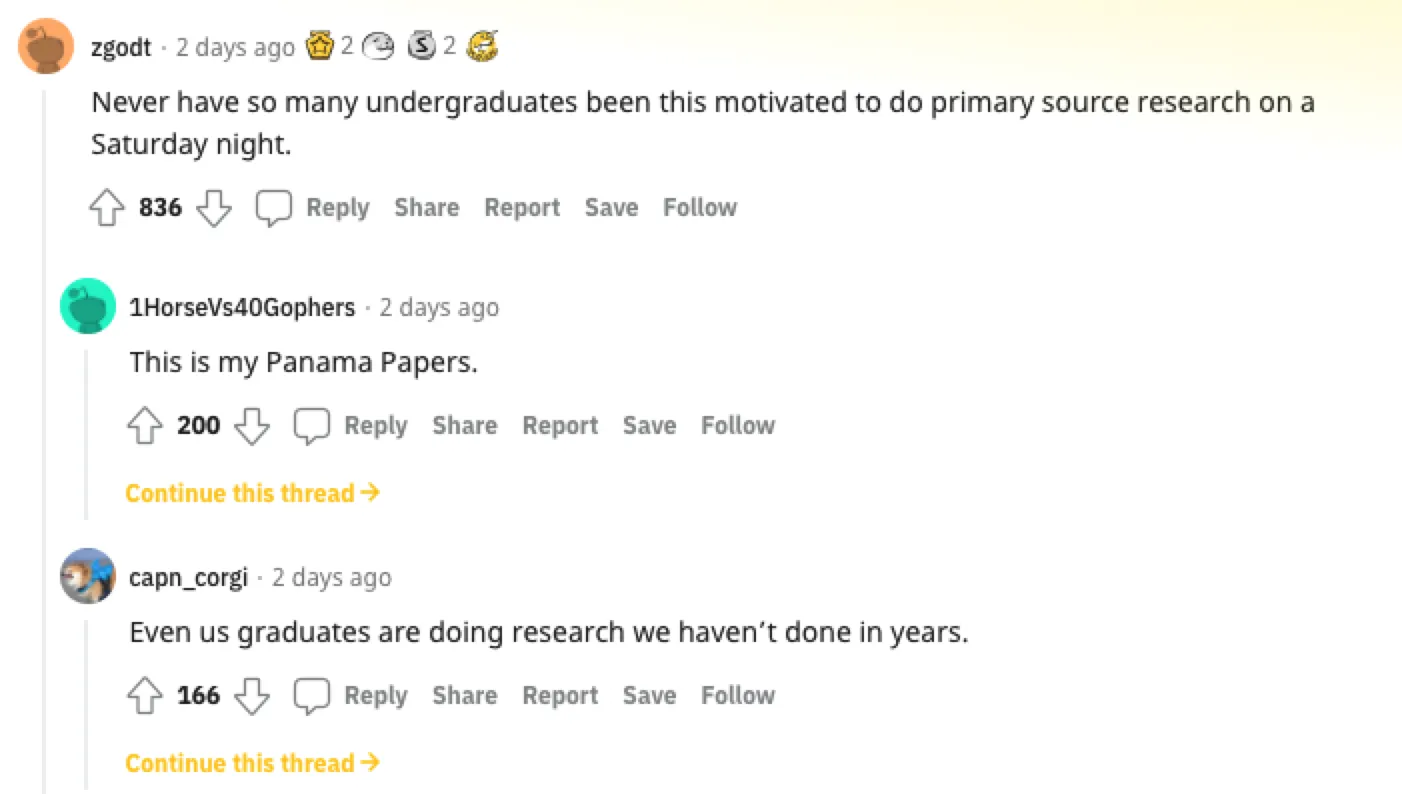Continue the thread under capn_corgi's comment
This screenshot has height=794, width=1402.
point(252,763)
